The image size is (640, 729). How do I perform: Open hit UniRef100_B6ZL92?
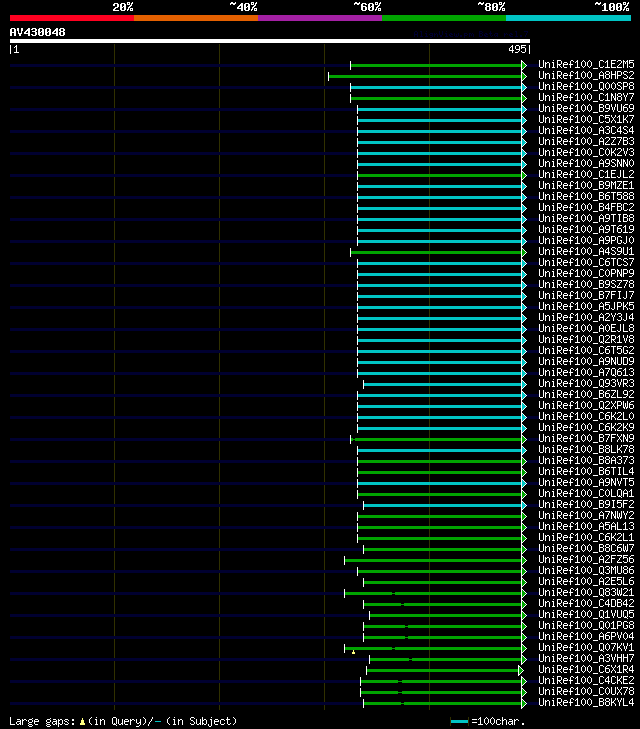click(586, 394)
